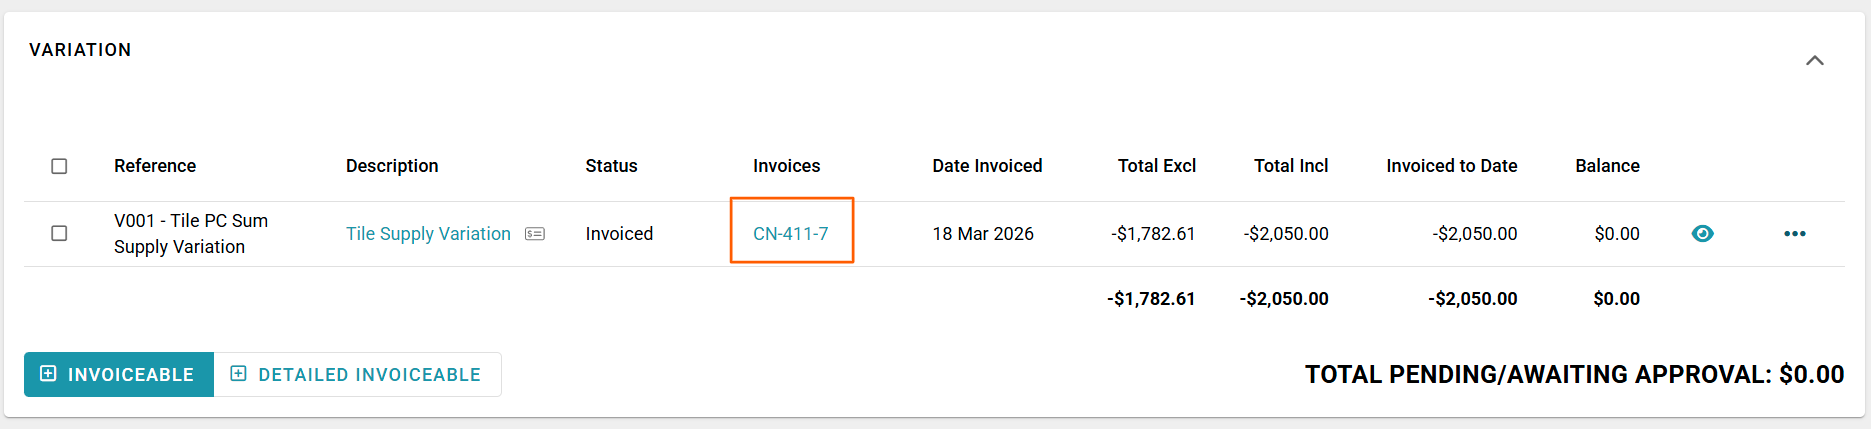Viewport: 1871px width, 429px height.
Task: Tick the select-all checkbox in header
Action: (x=59, y=166)
